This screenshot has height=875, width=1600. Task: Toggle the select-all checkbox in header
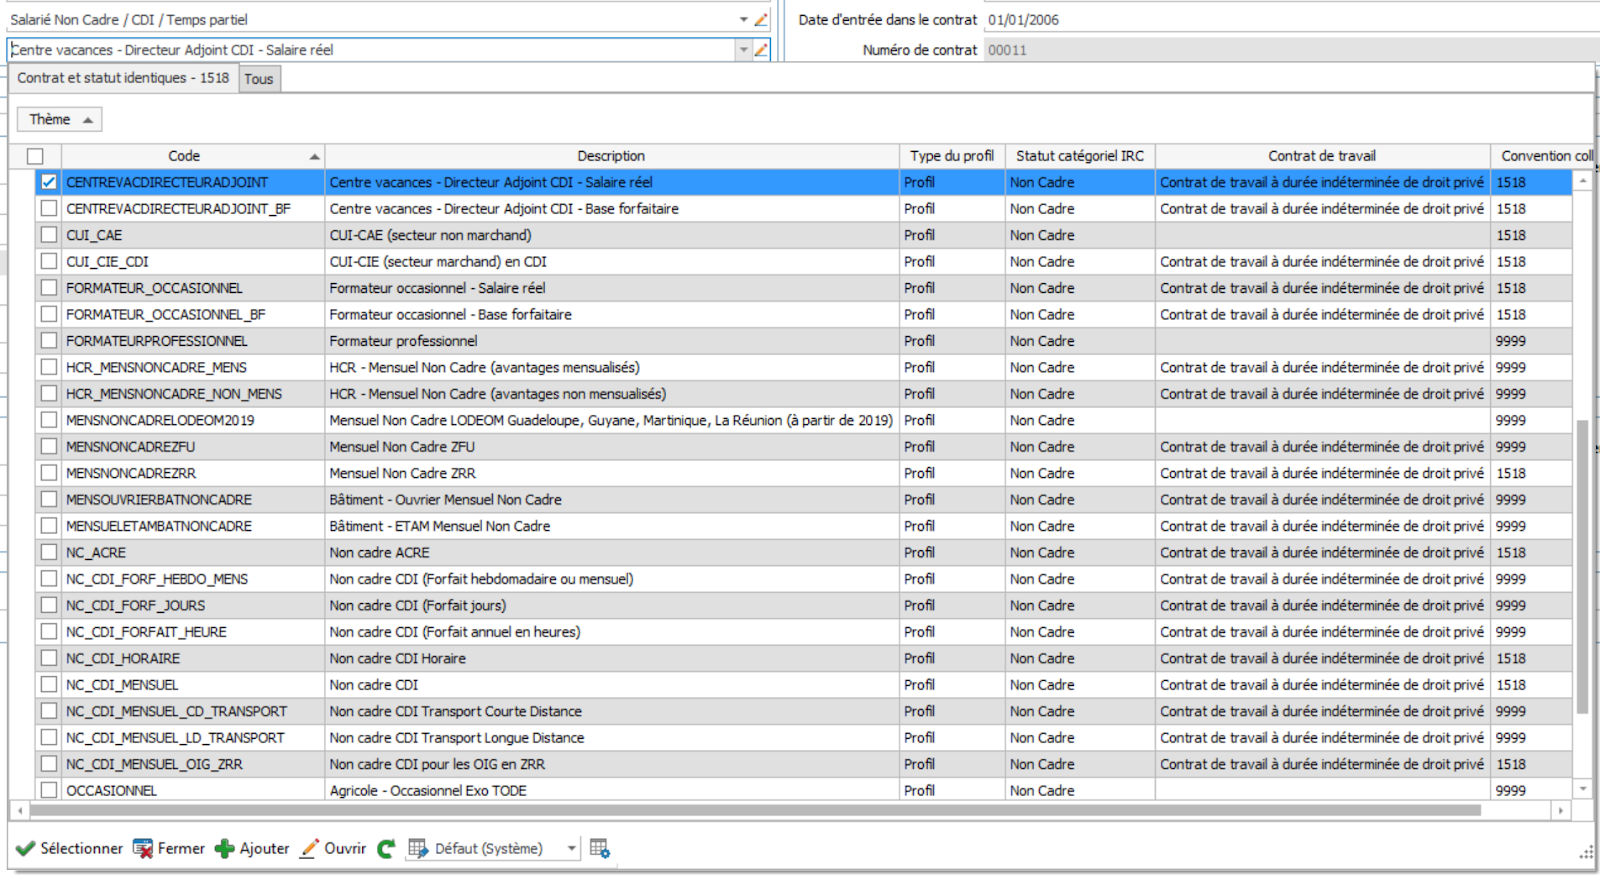35,156
